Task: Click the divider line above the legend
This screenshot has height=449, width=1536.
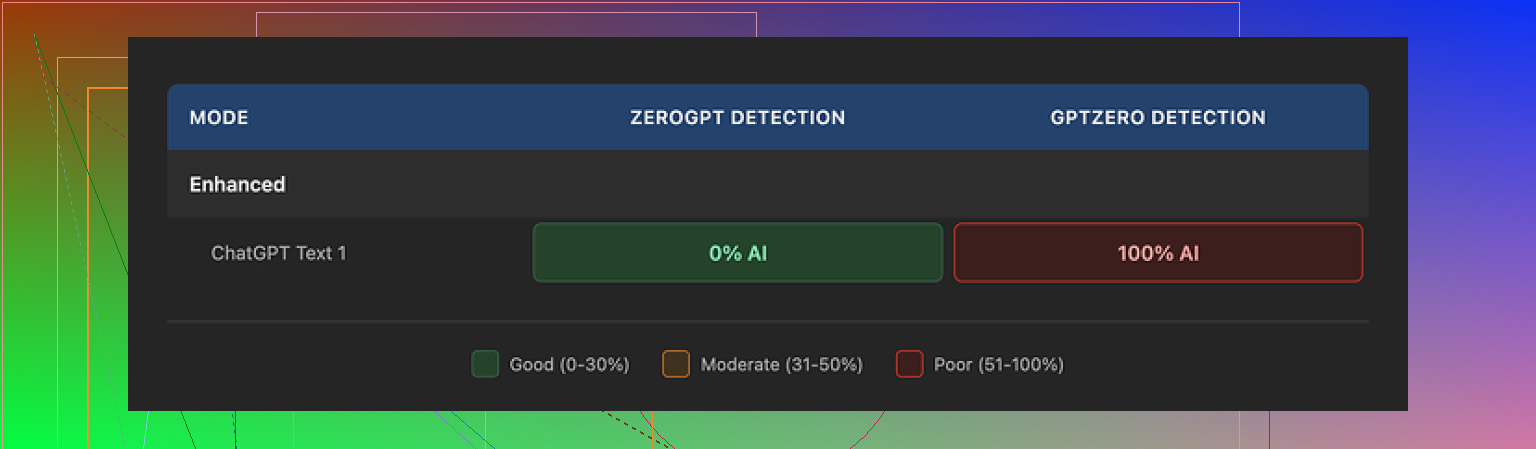Action: point(767,322)
